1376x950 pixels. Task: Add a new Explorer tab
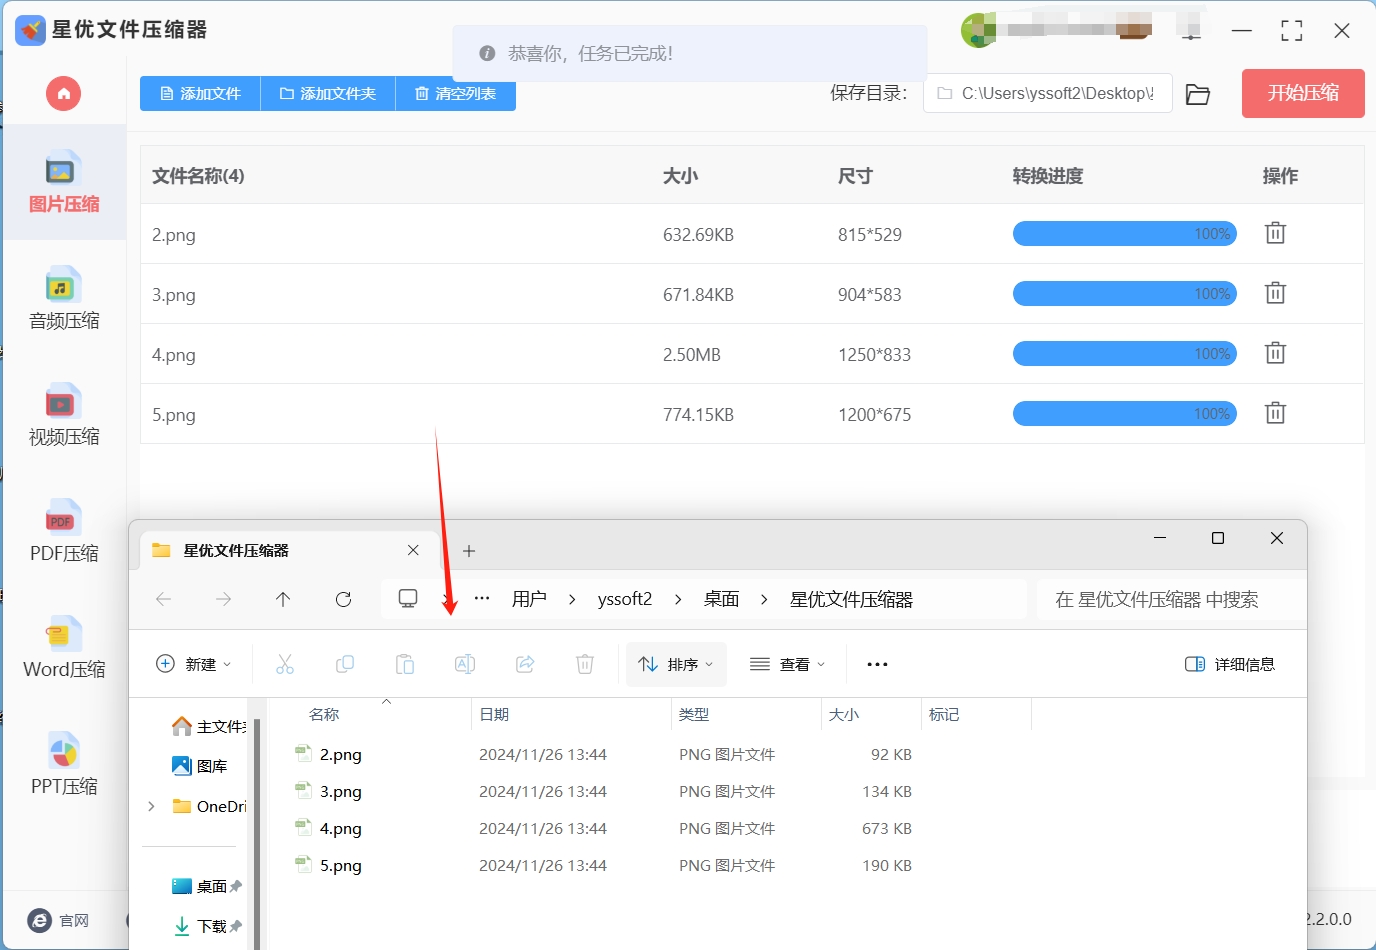469,551
